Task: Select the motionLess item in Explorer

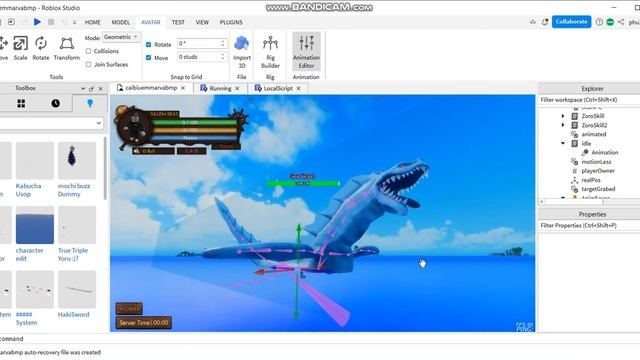Action: click(x=596, y=162)
